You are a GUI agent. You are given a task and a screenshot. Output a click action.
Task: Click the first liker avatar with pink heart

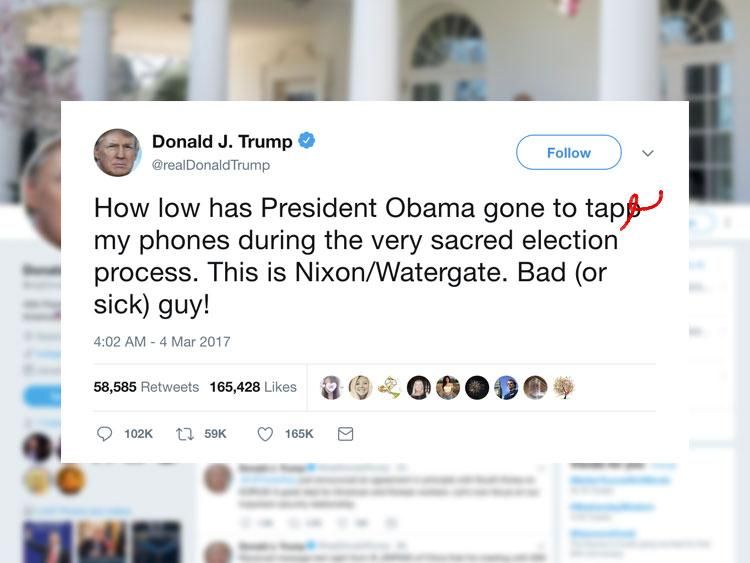coord(331,387)
